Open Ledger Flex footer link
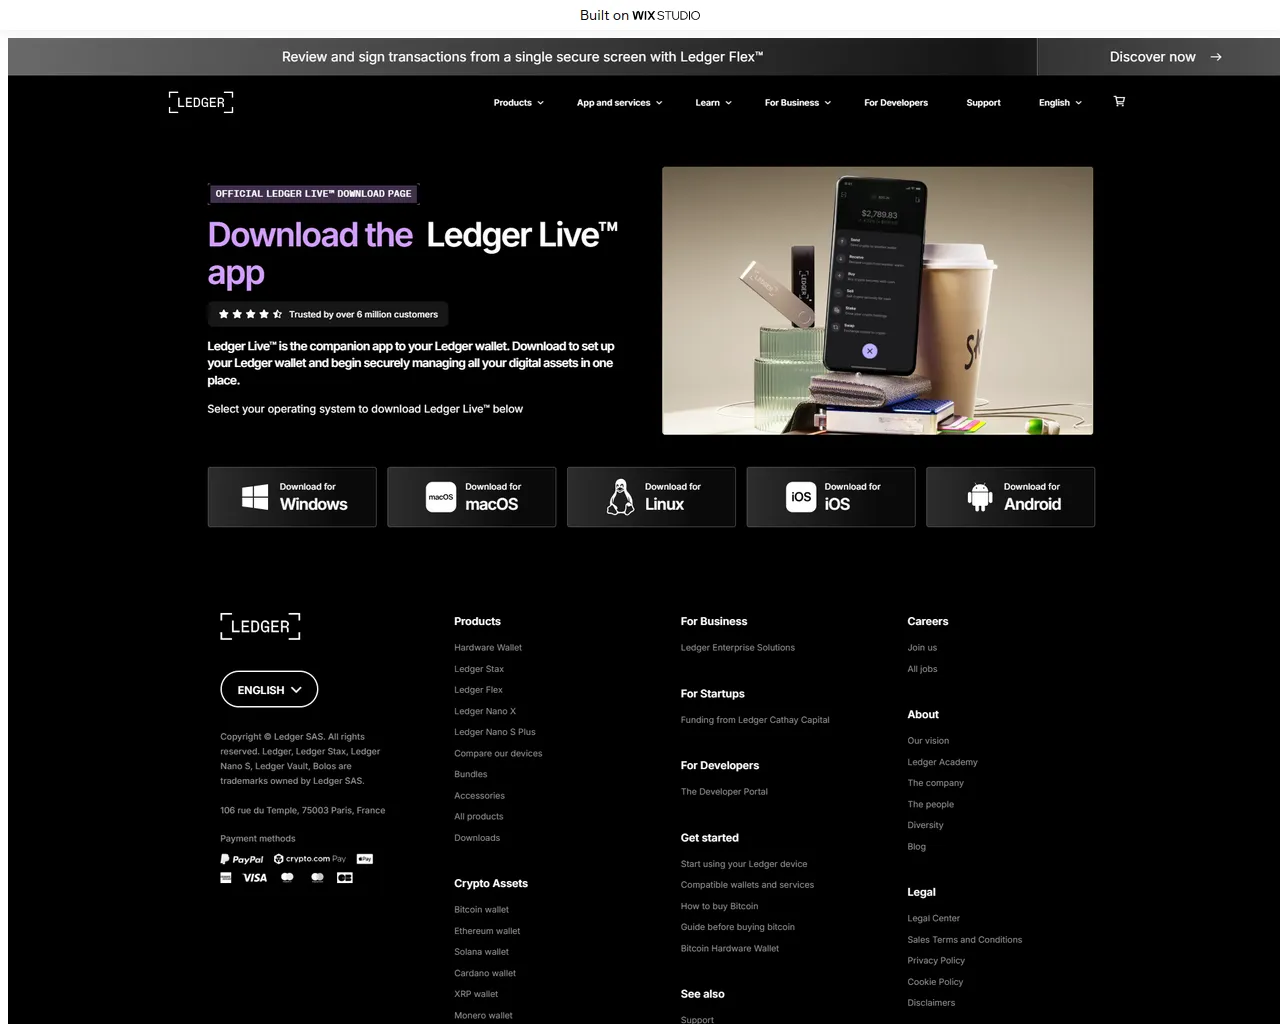The width and height of the screenshot is (1280, 1024). pyautogui.click(x=478, y=690)
